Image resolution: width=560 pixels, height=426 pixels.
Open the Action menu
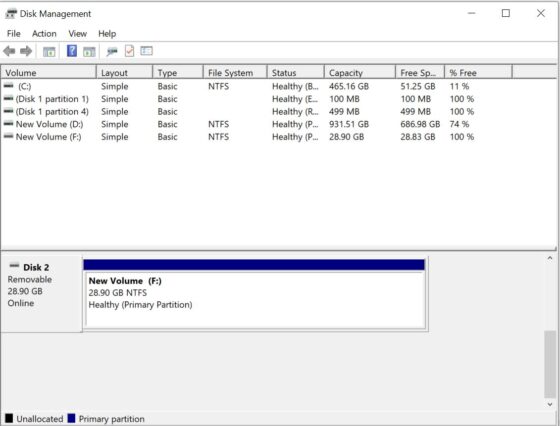44,34
